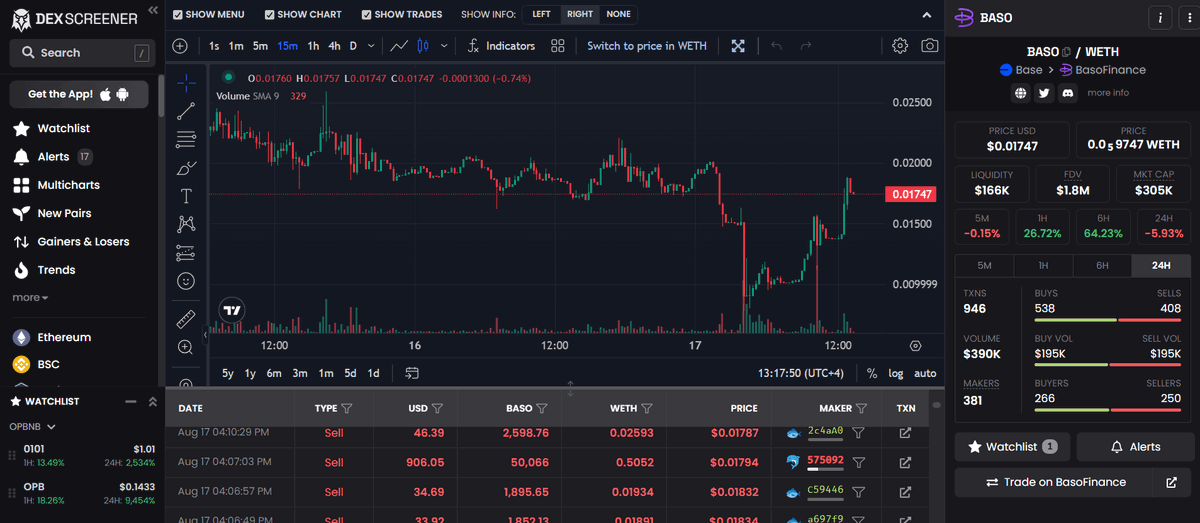Click the zoom in magnifier tool
The width and height of the screenshot is (1200, 523).
coord(186,347)
